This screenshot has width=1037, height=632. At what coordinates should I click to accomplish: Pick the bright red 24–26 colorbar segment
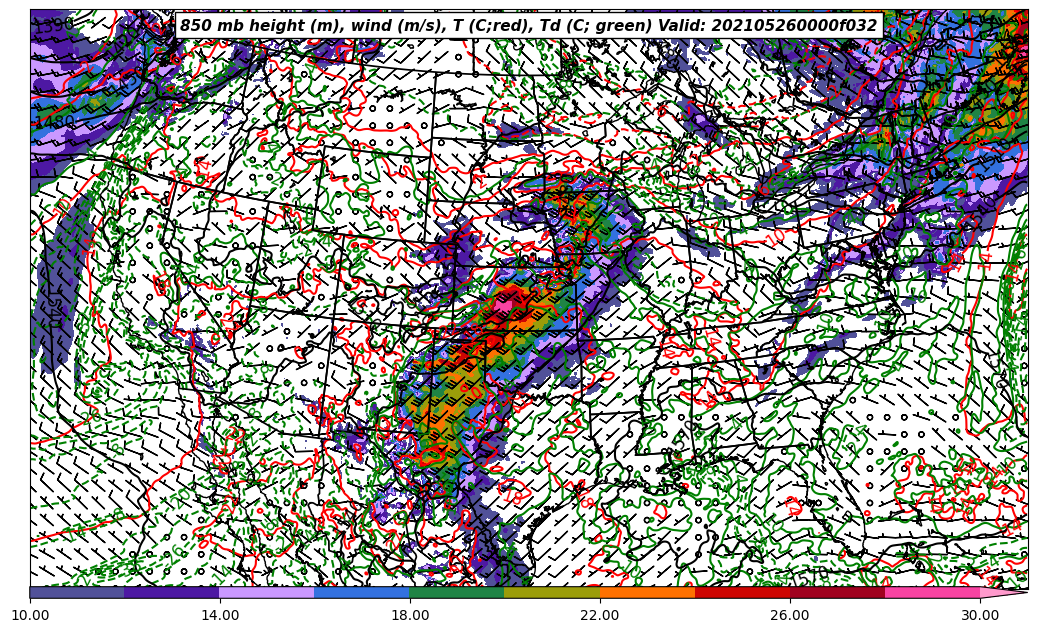pyautogui.click(x=742, y=592)
